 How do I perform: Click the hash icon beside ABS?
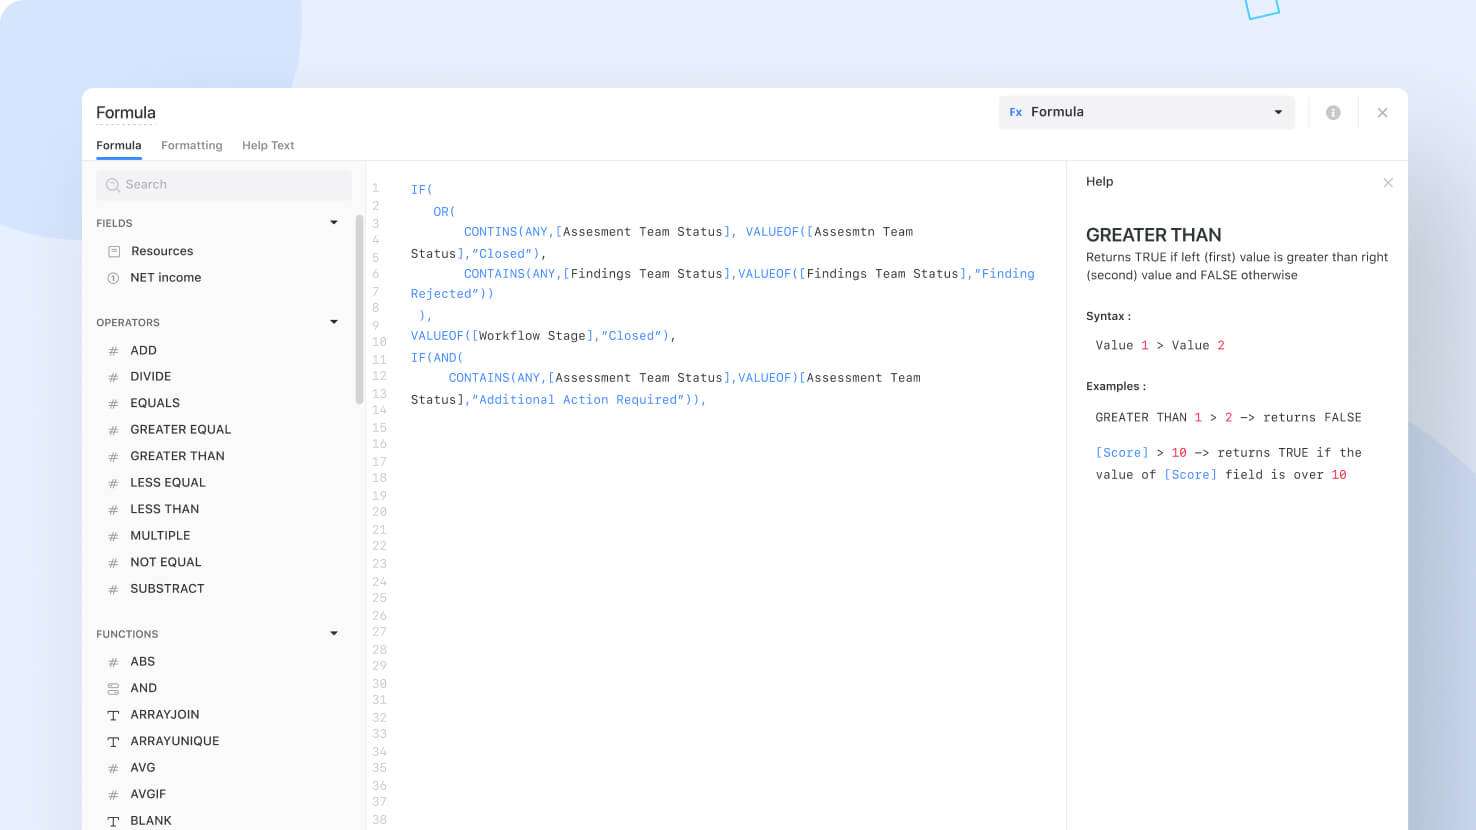(x=113, y=662)
